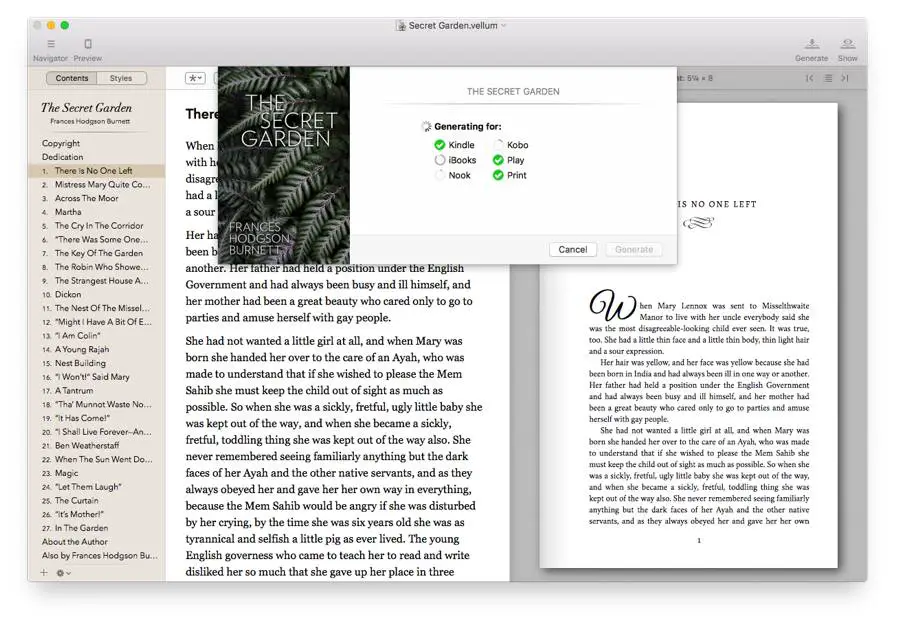Screen dimensions: 900x630
Task: Open chapter '"It Has Come!"'
Action: tap(96, 418)
